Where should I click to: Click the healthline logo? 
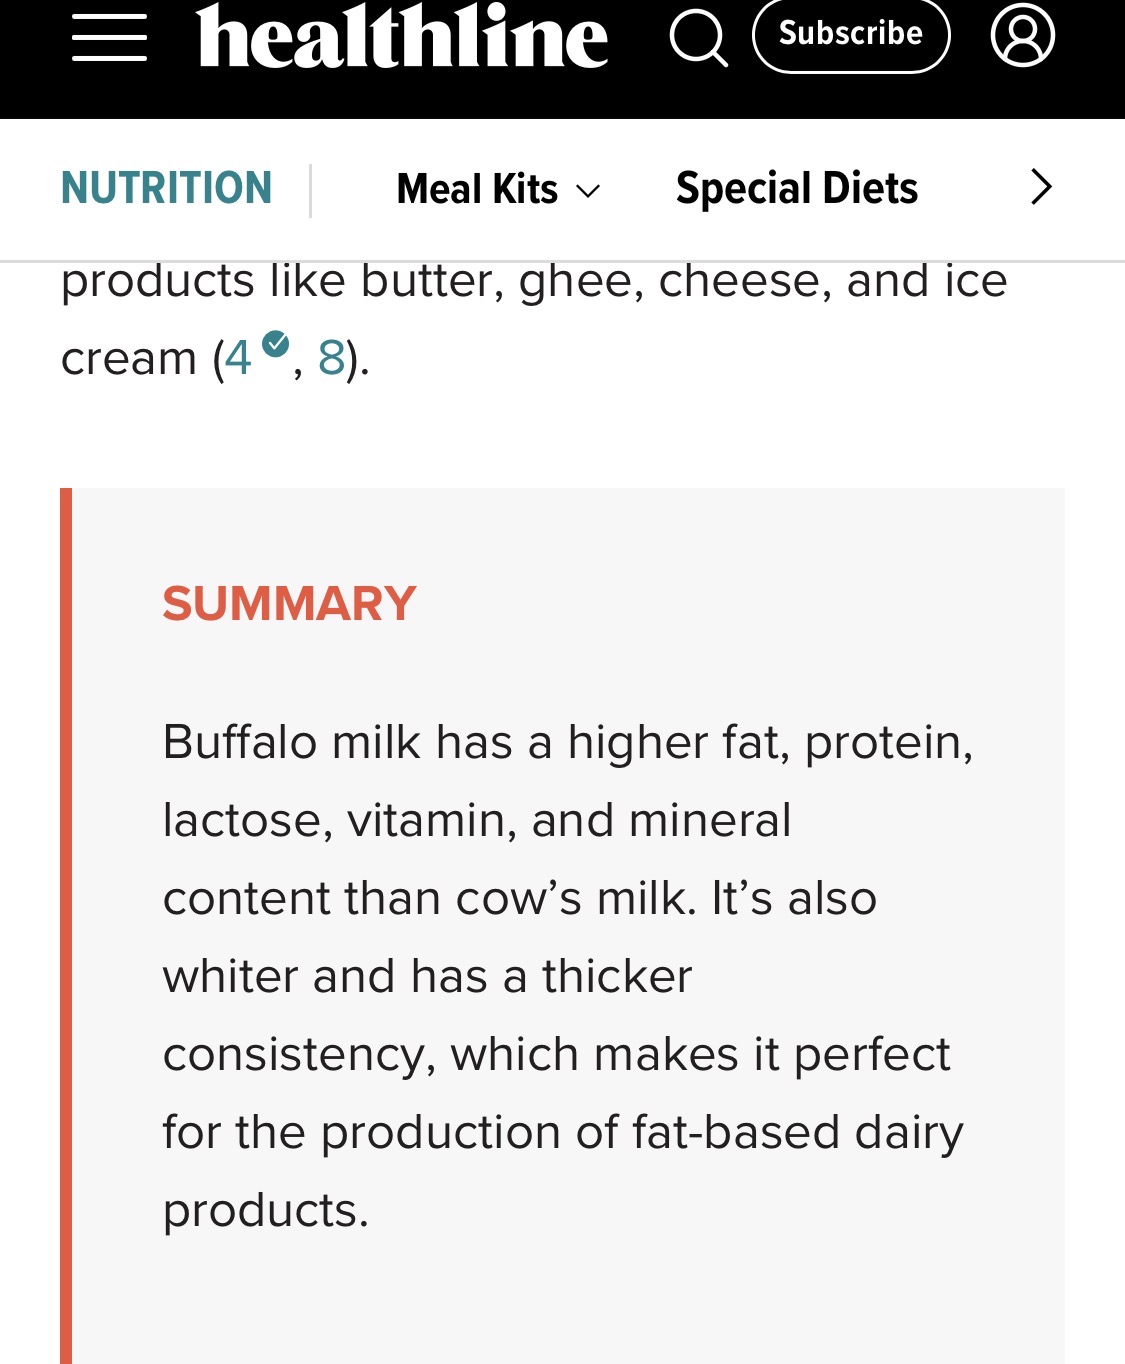(x=402, y=37)
